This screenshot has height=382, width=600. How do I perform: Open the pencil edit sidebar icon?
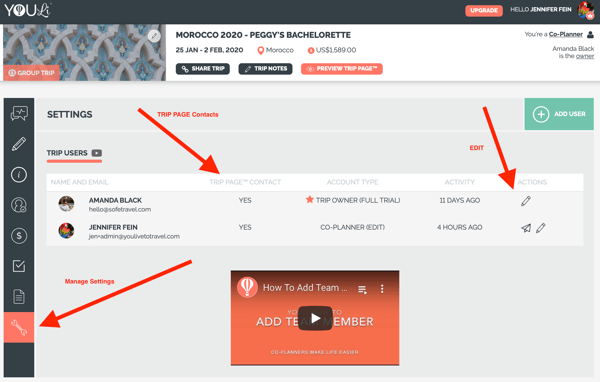[19, 144]
